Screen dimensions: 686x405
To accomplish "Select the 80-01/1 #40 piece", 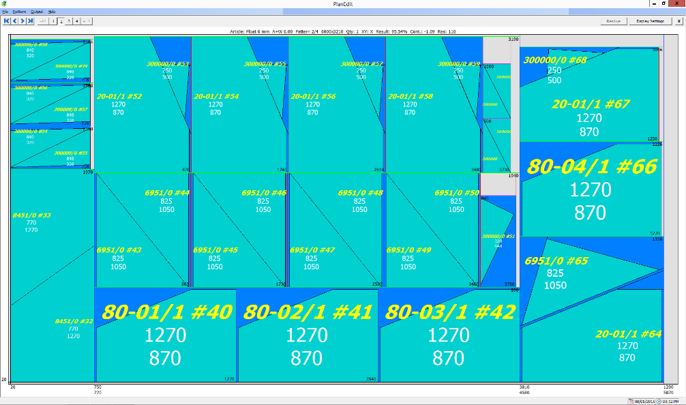I will [166, 335].
